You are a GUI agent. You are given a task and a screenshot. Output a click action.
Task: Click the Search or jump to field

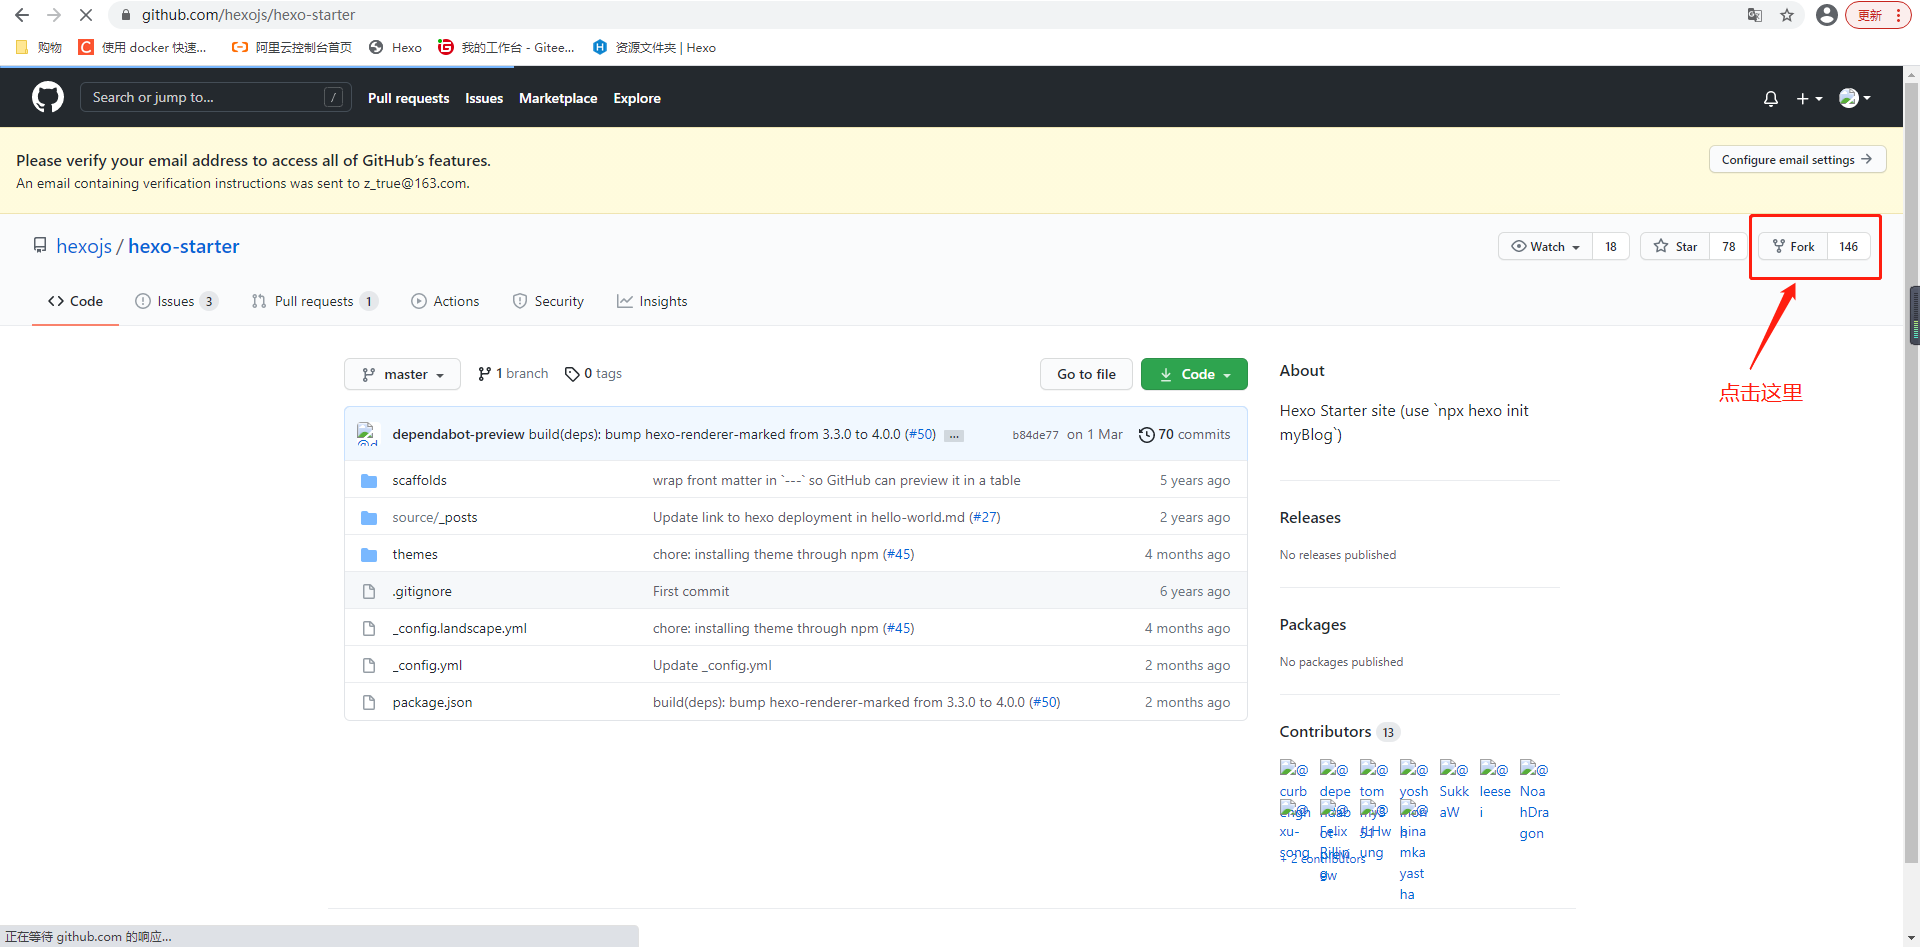pos(215,97)
